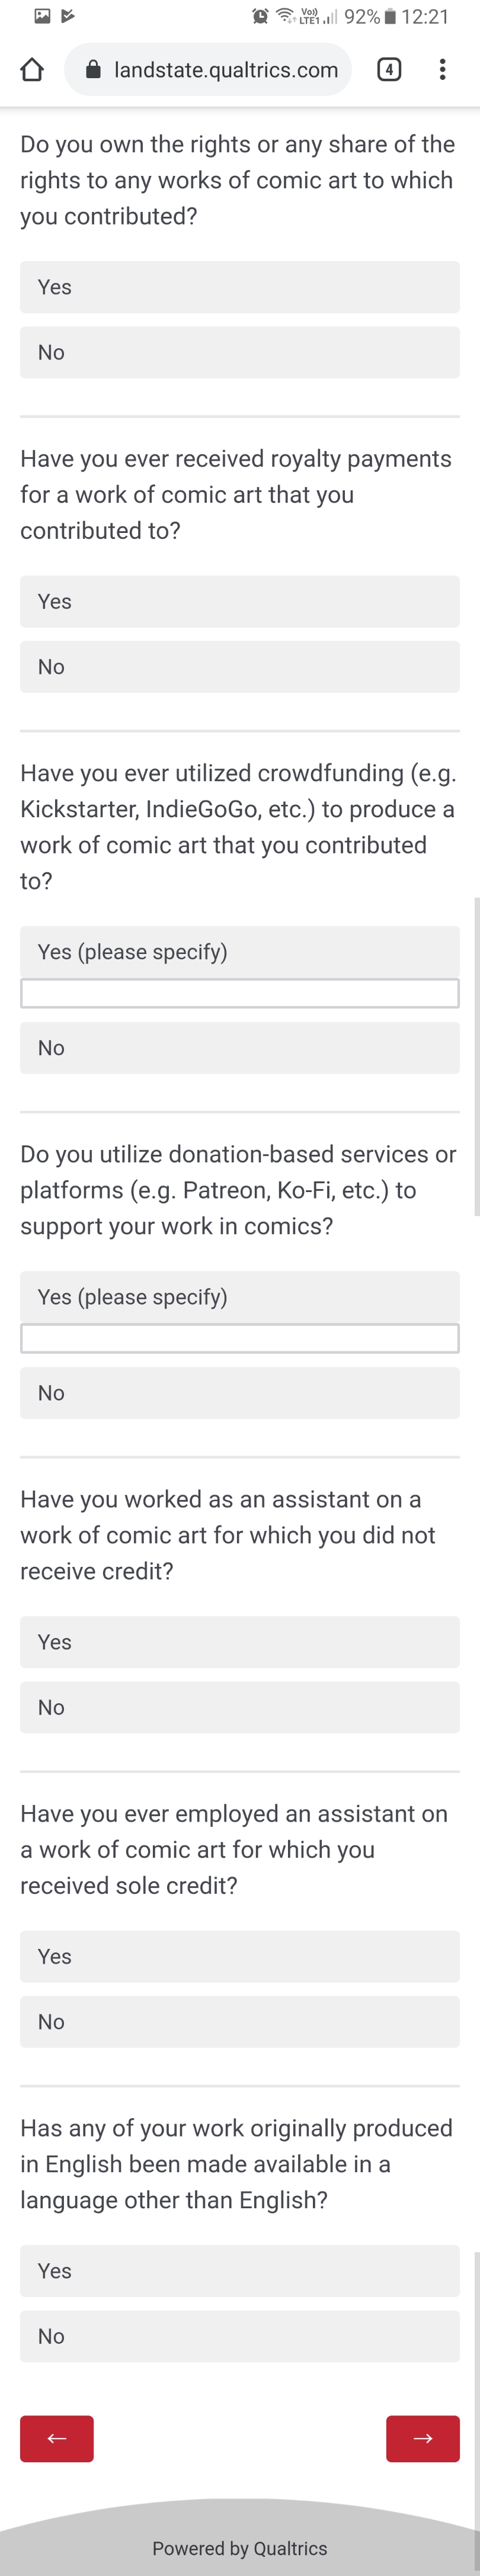
Task: Choose Yes (please specify) for crowdfunding question
Action: [240, 952]
